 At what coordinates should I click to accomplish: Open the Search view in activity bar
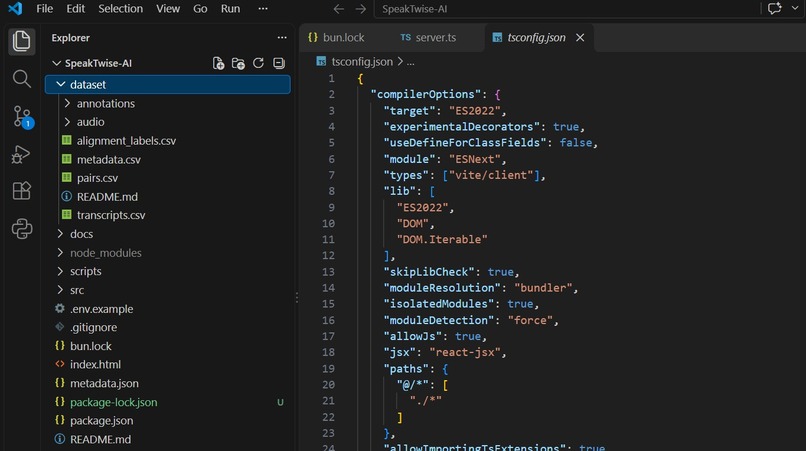[x=21, y=79]
